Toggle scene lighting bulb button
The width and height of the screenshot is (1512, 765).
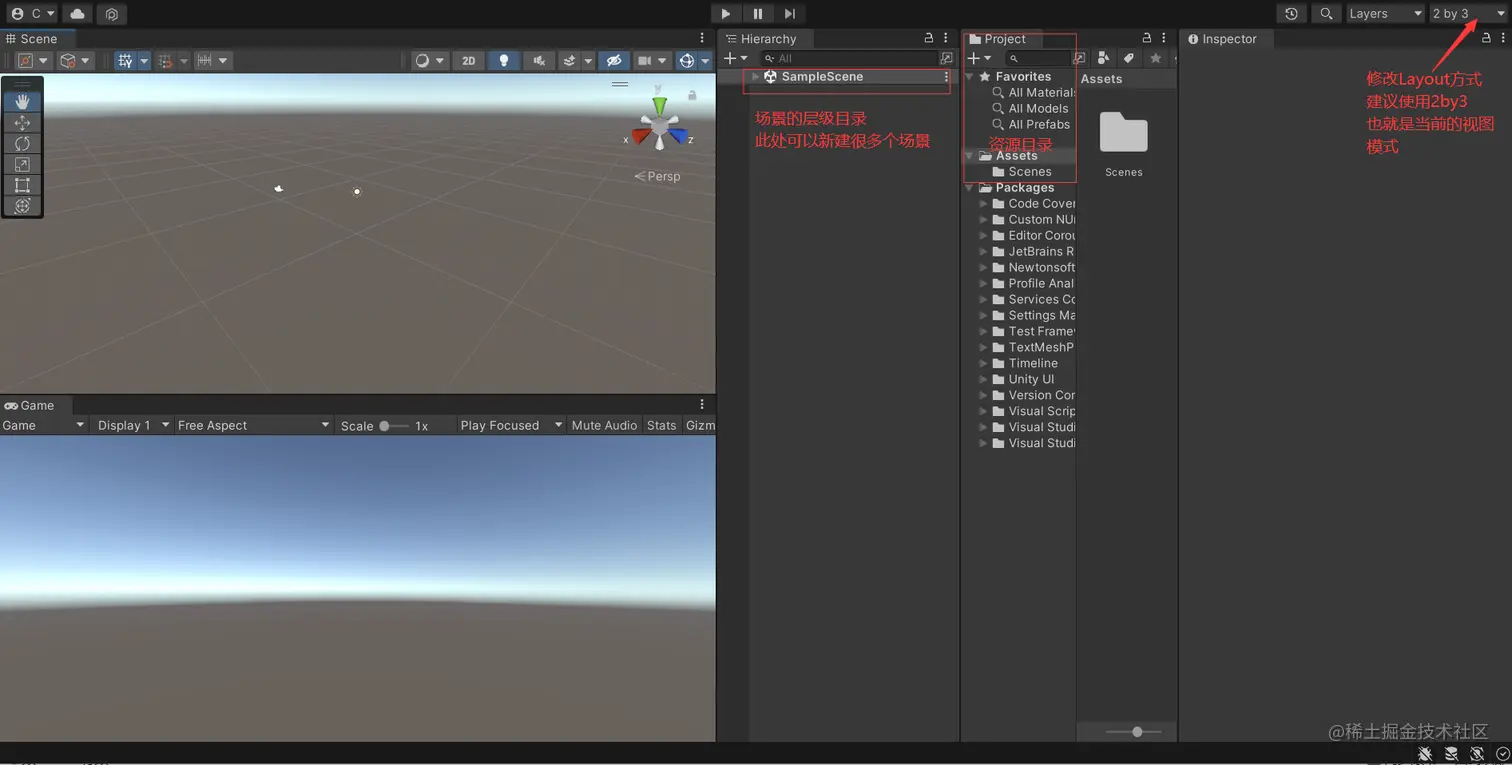(x=503, y=61)
